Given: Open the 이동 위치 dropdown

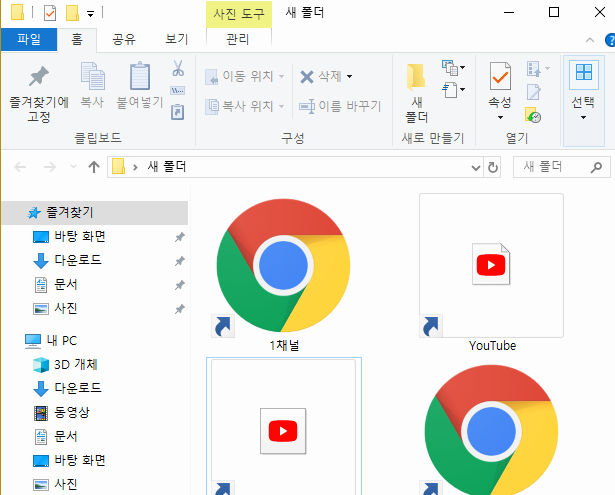Looking at the screenshot, I should point(245,76).
